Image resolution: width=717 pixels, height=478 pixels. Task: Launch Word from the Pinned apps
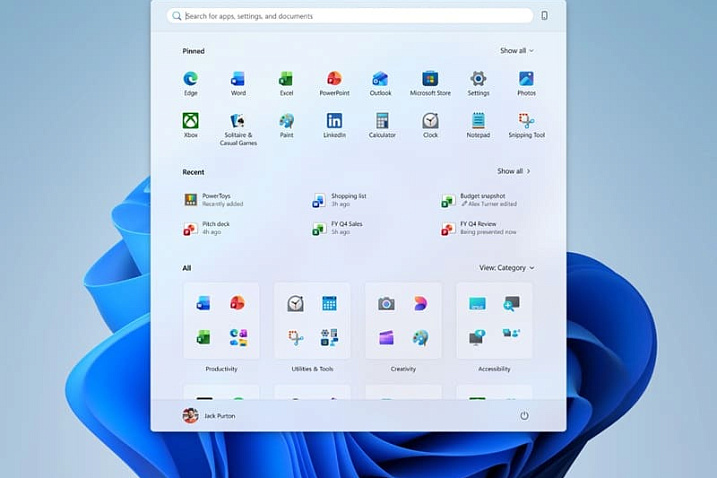click(x=238, y=83)
